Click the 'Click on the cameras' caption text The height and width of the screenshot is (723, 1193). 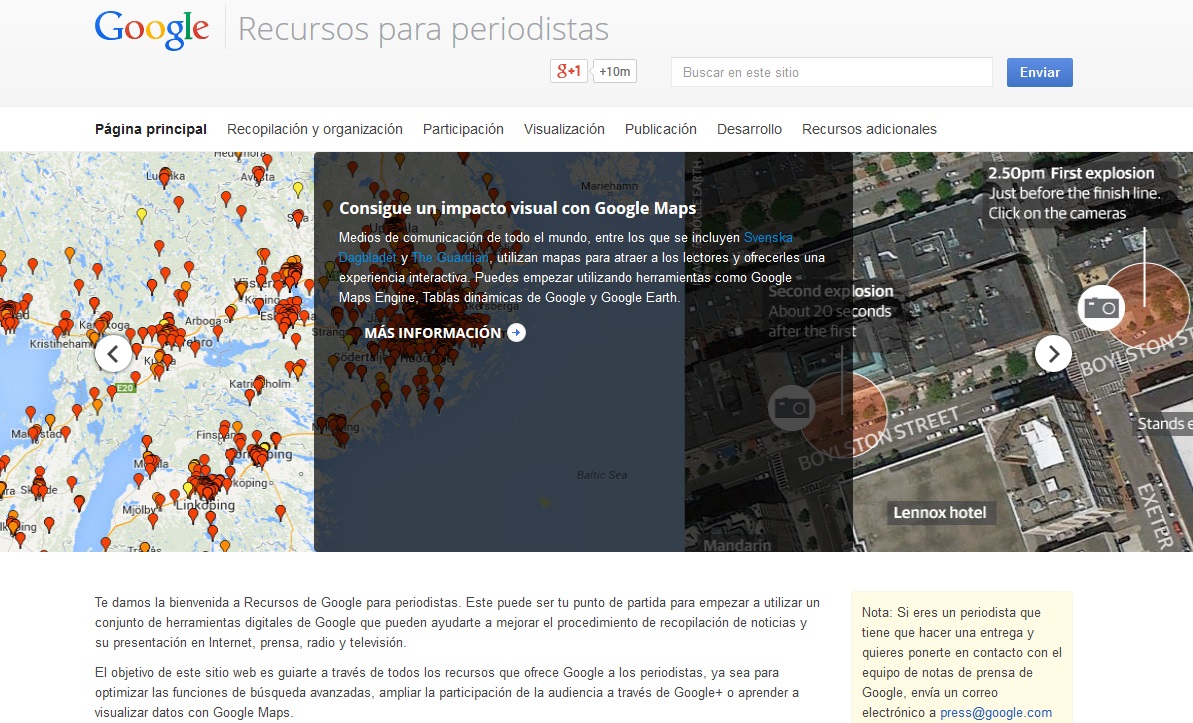pyautogui.click(x=1057, y=214)
